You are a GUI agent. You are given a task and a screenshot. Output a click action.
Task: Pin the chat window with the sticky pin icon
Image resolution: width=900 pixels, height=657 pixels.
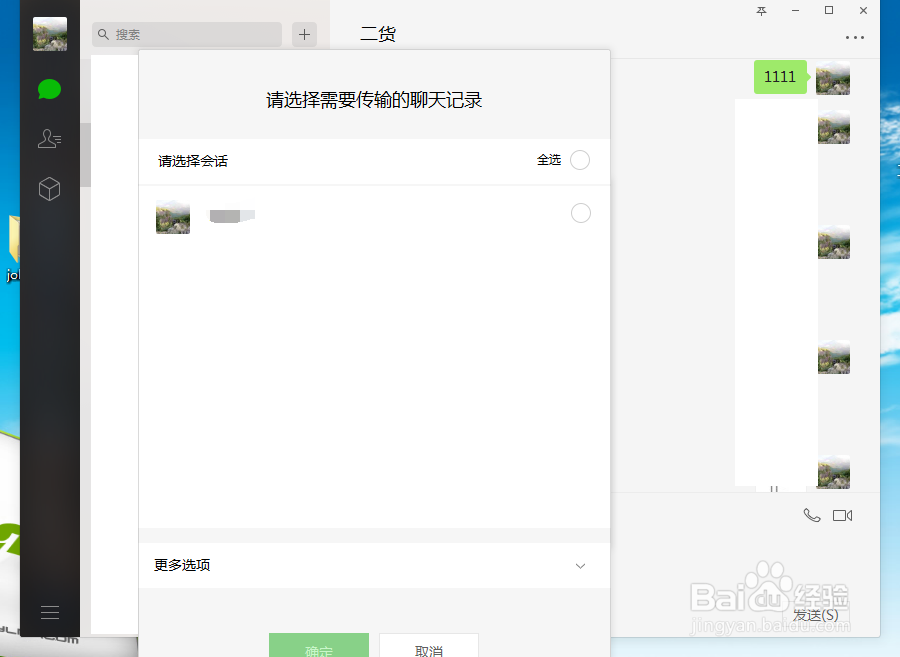point(760,11)
